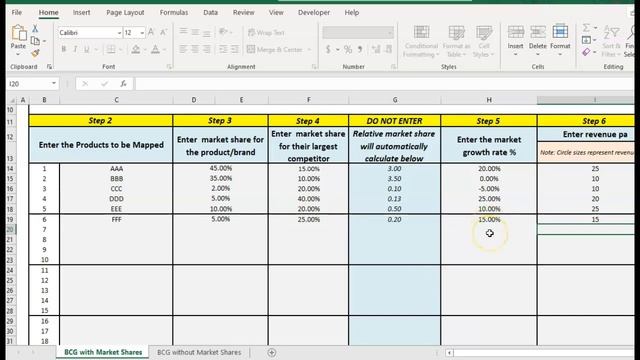This screenshot has height=360, width=640.
Task: Open the Number dialog launcher
Action: (x=394, y=67)
